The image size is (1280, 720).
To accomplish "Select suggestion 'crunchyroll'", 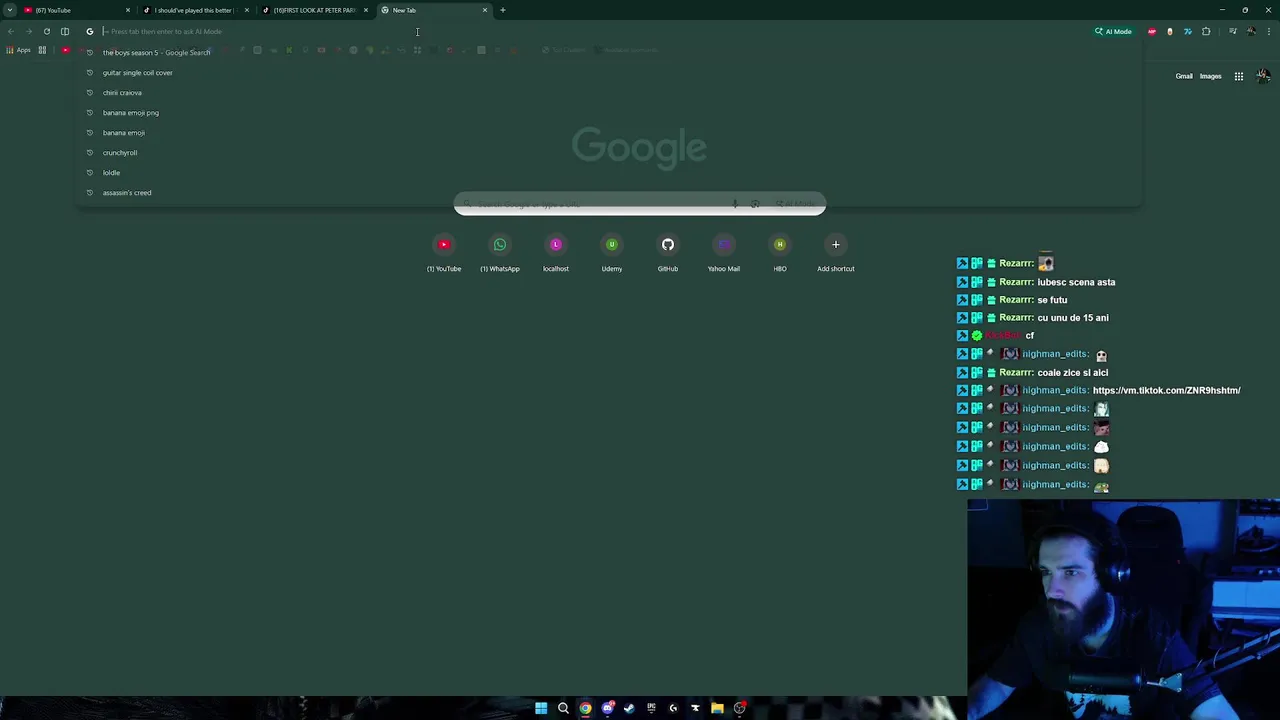I will (x=609, y=152).
